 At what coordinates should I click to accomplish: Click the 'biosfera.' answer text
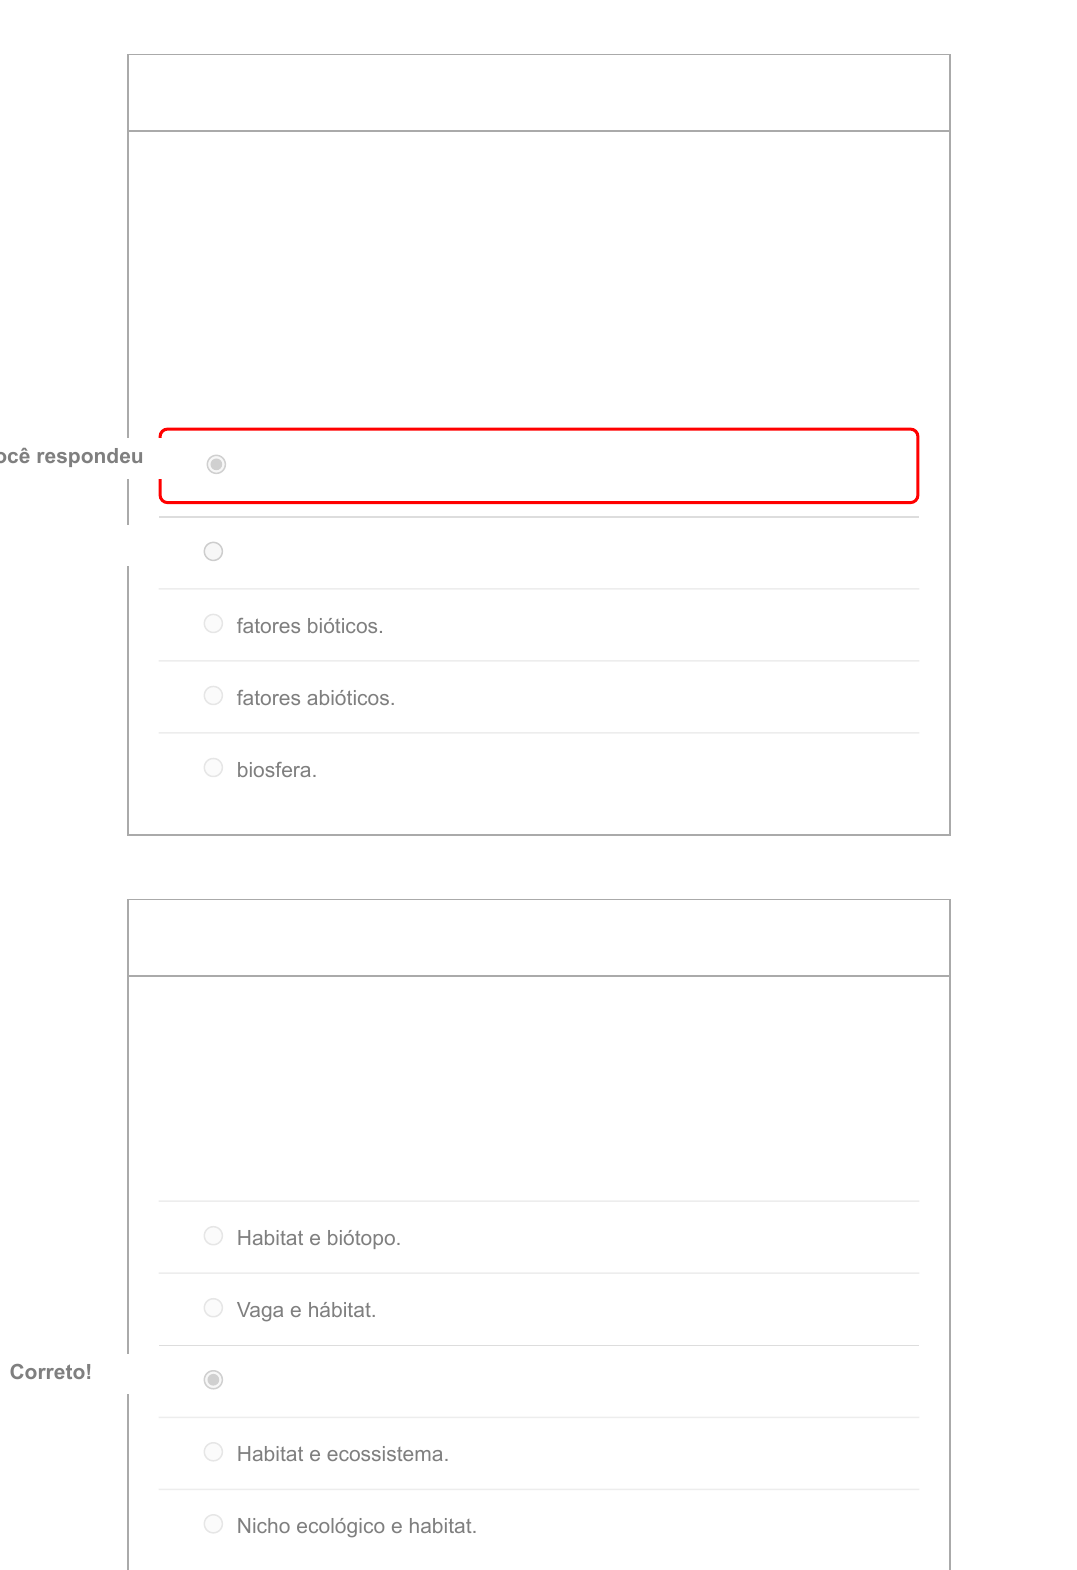tap(277, 770)
